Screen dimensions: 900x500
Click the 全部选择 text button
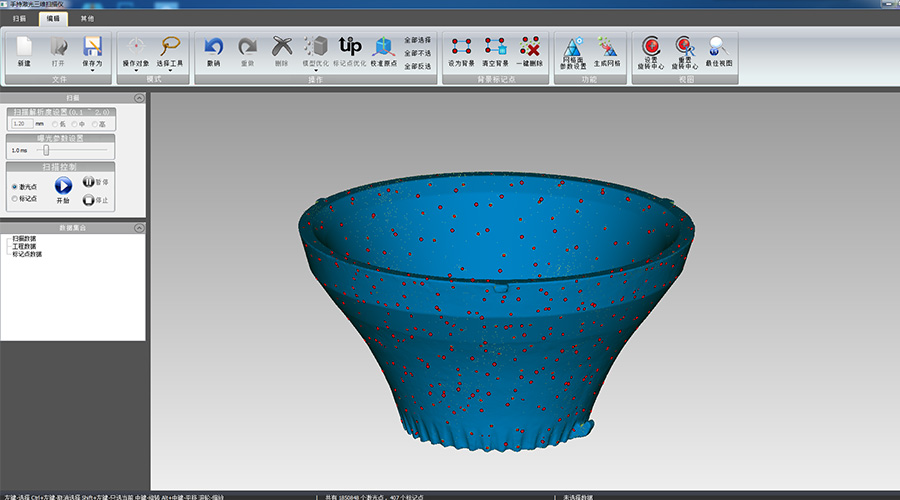pos(417,40)
